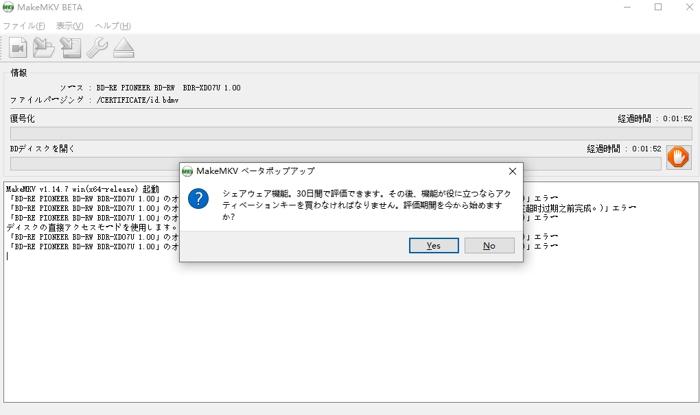Viewport: 700px width, 415px height.
Task: Click the /CERTIFICATE/id.bdmv file path text
Action: (138, 100)
